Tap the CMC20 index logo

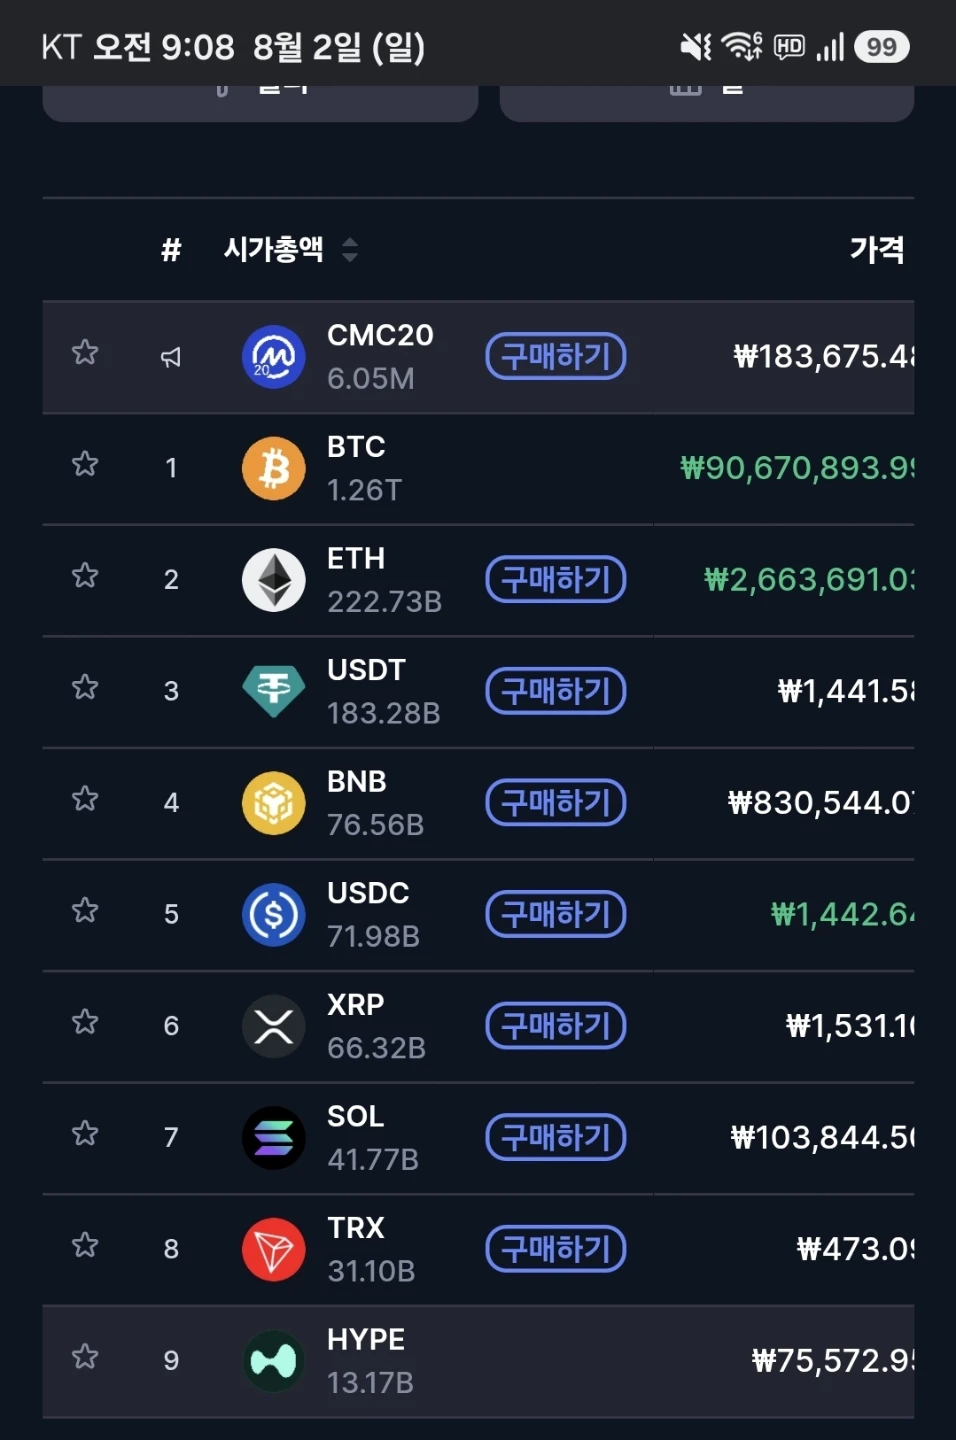coord(273,356)
